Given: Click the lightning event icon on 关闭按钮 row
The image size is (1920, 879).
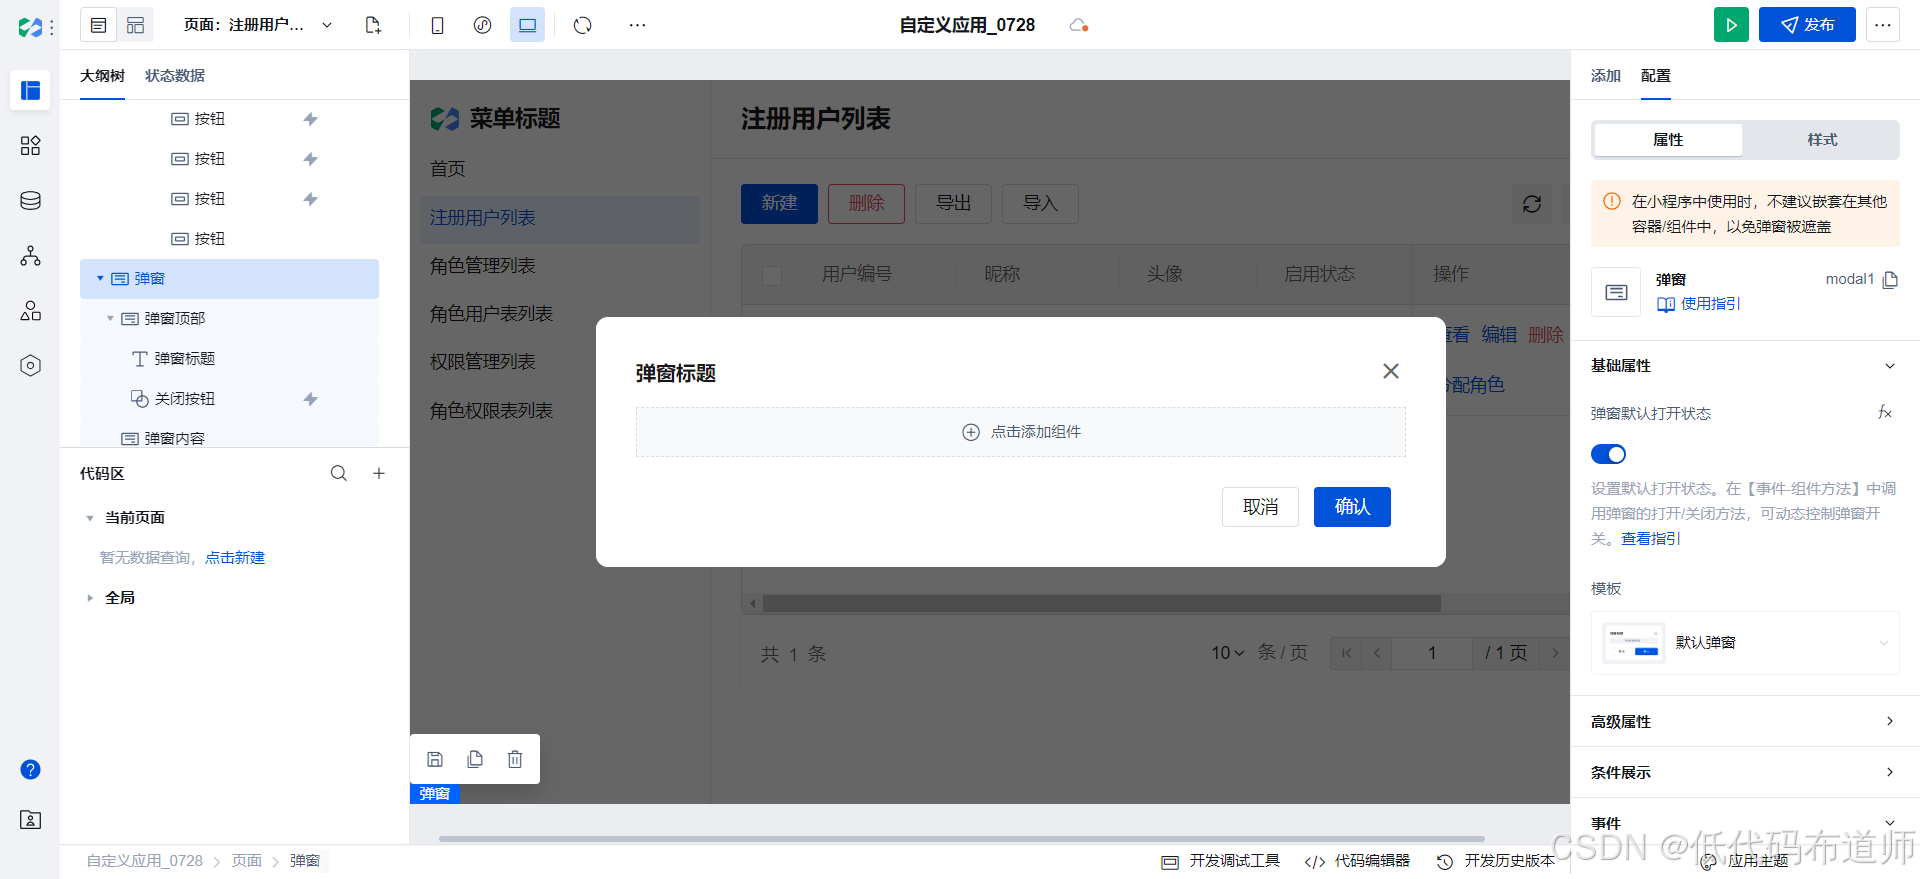Looking at the screenshot, I should click(x=310, y=399).
